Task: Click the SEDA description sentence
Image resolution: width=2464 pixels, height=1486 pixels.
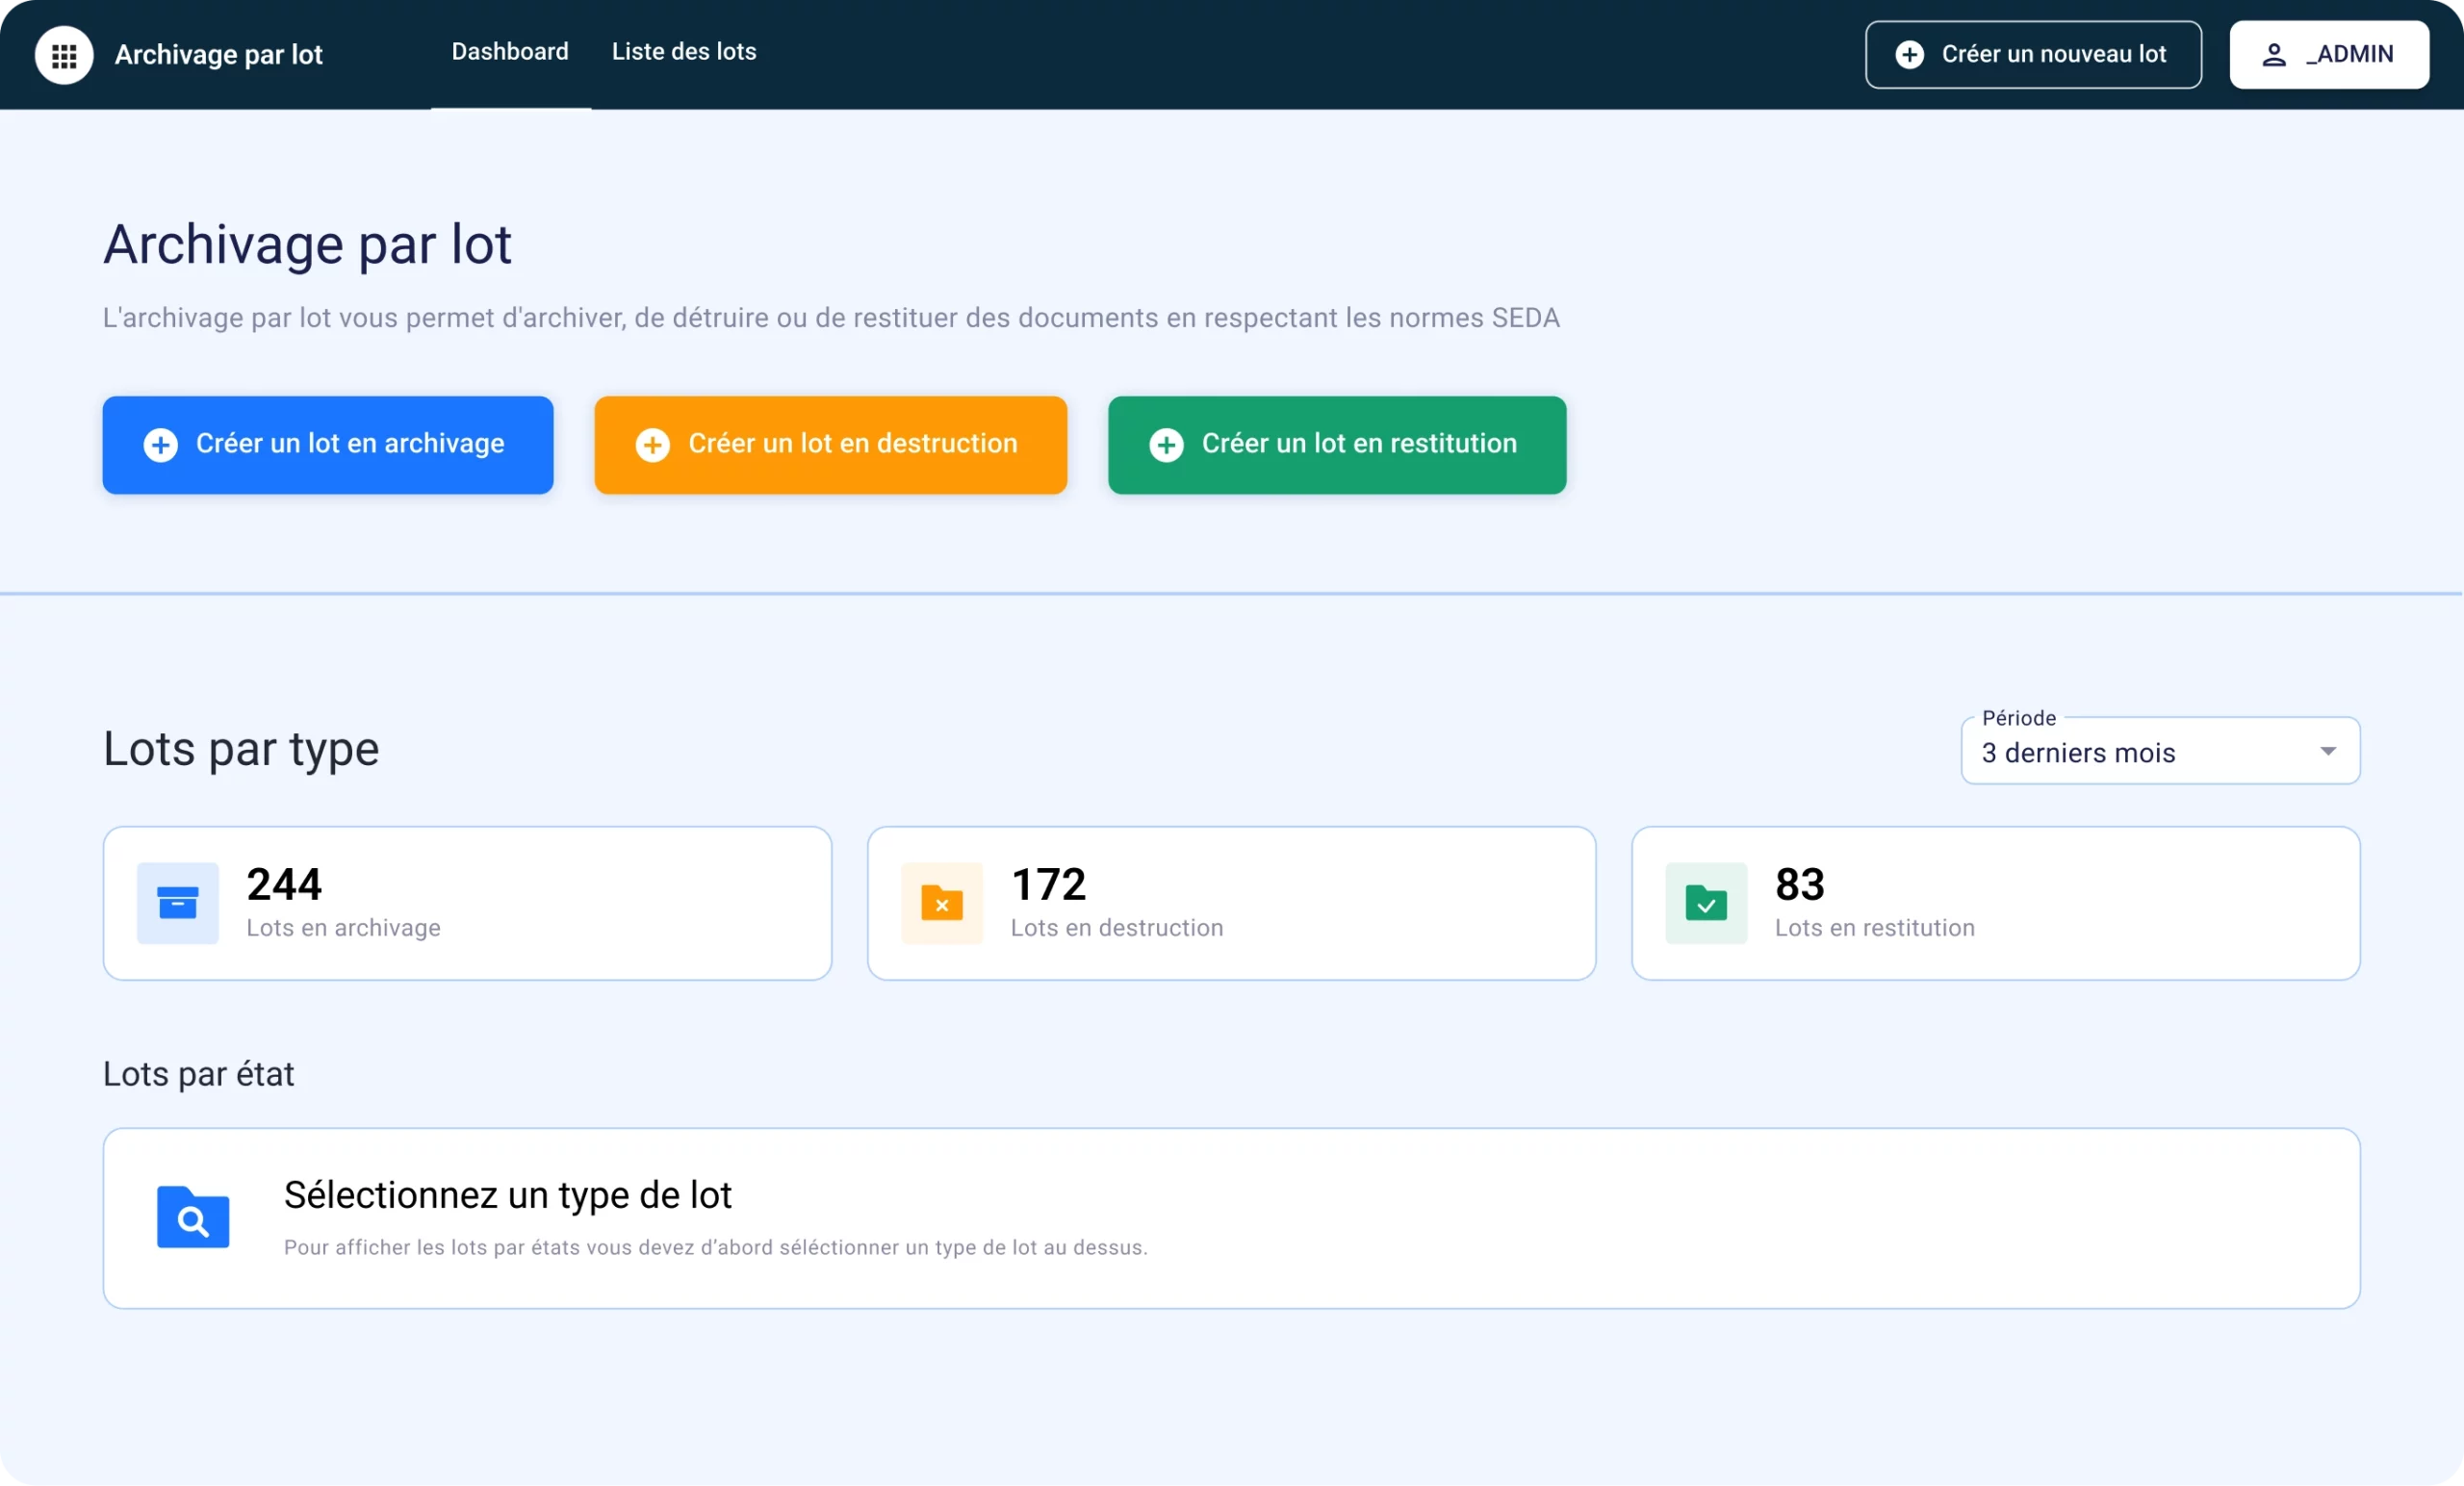Action: tap(831, 318)
